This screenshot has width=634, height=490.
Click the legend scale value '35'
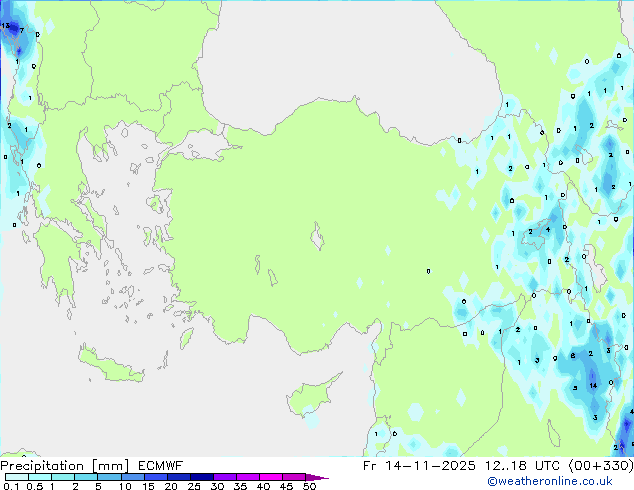(x=240, y=486)
